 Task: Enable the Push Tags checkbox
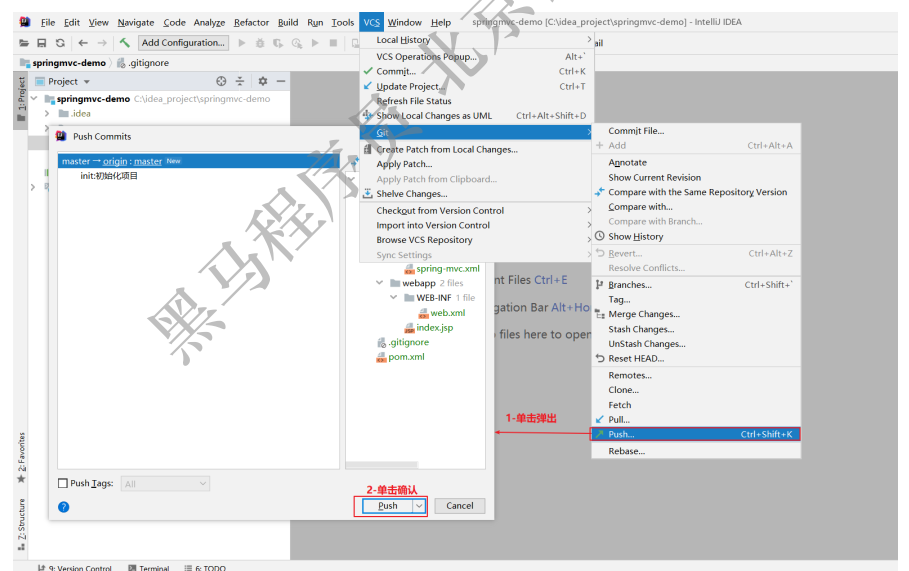click(63, 483)
